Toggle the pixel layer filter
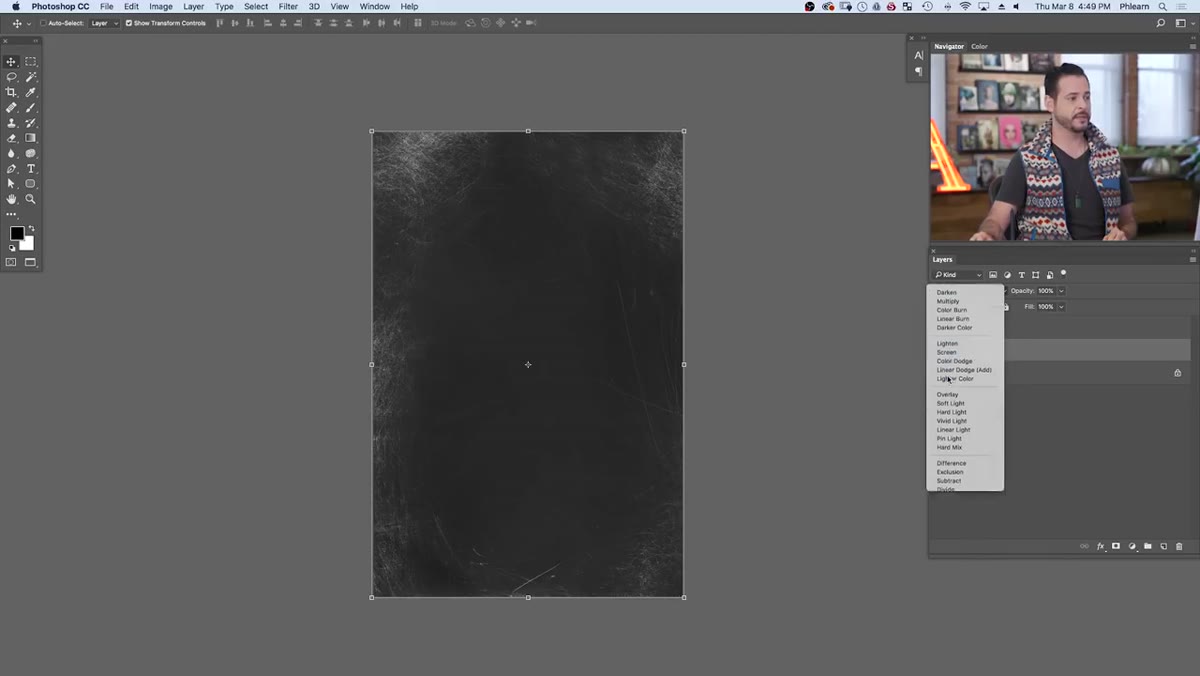Viewport: 1200px width, 676px height. pyautogui.click(x=993, y=275)
